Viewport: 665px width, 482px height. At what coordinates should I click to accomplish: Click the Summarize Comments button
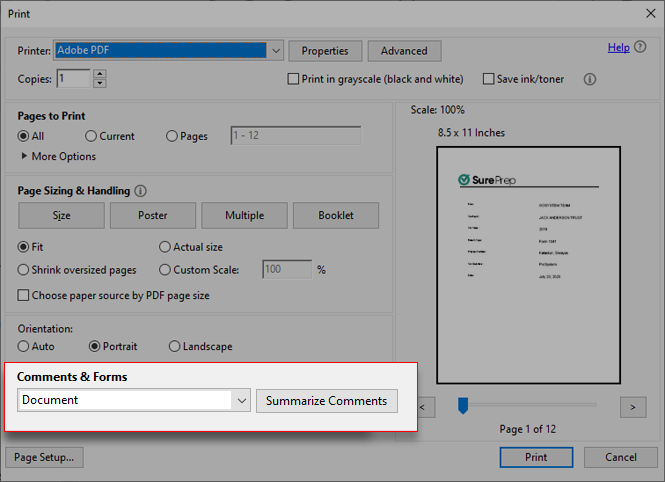(327, 401)
